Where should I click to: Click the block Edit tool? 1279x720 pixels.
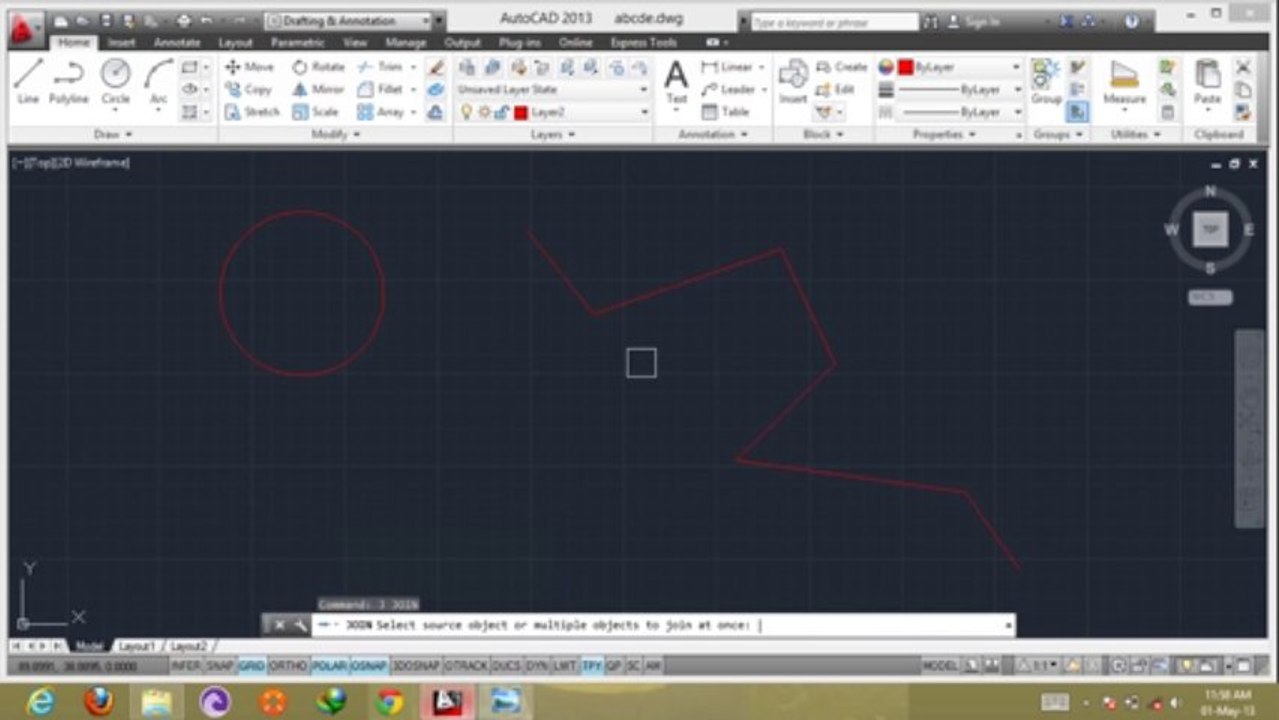tap(836, 89)
